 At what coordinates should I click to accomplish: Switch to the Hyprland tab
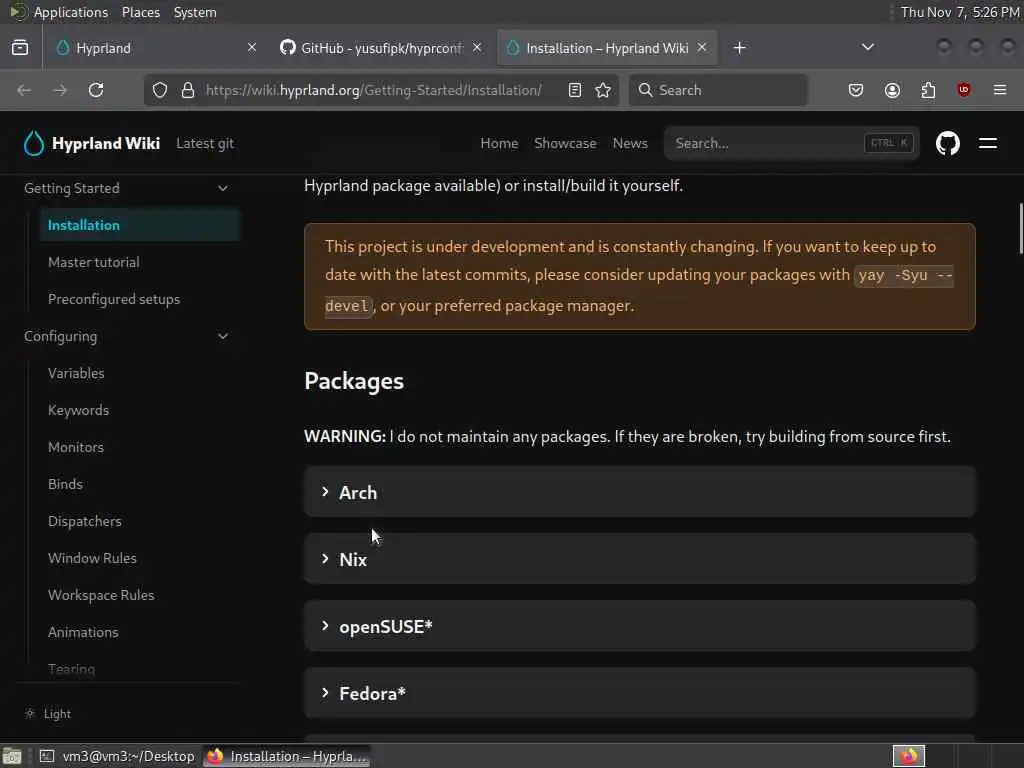pos(157,48)
